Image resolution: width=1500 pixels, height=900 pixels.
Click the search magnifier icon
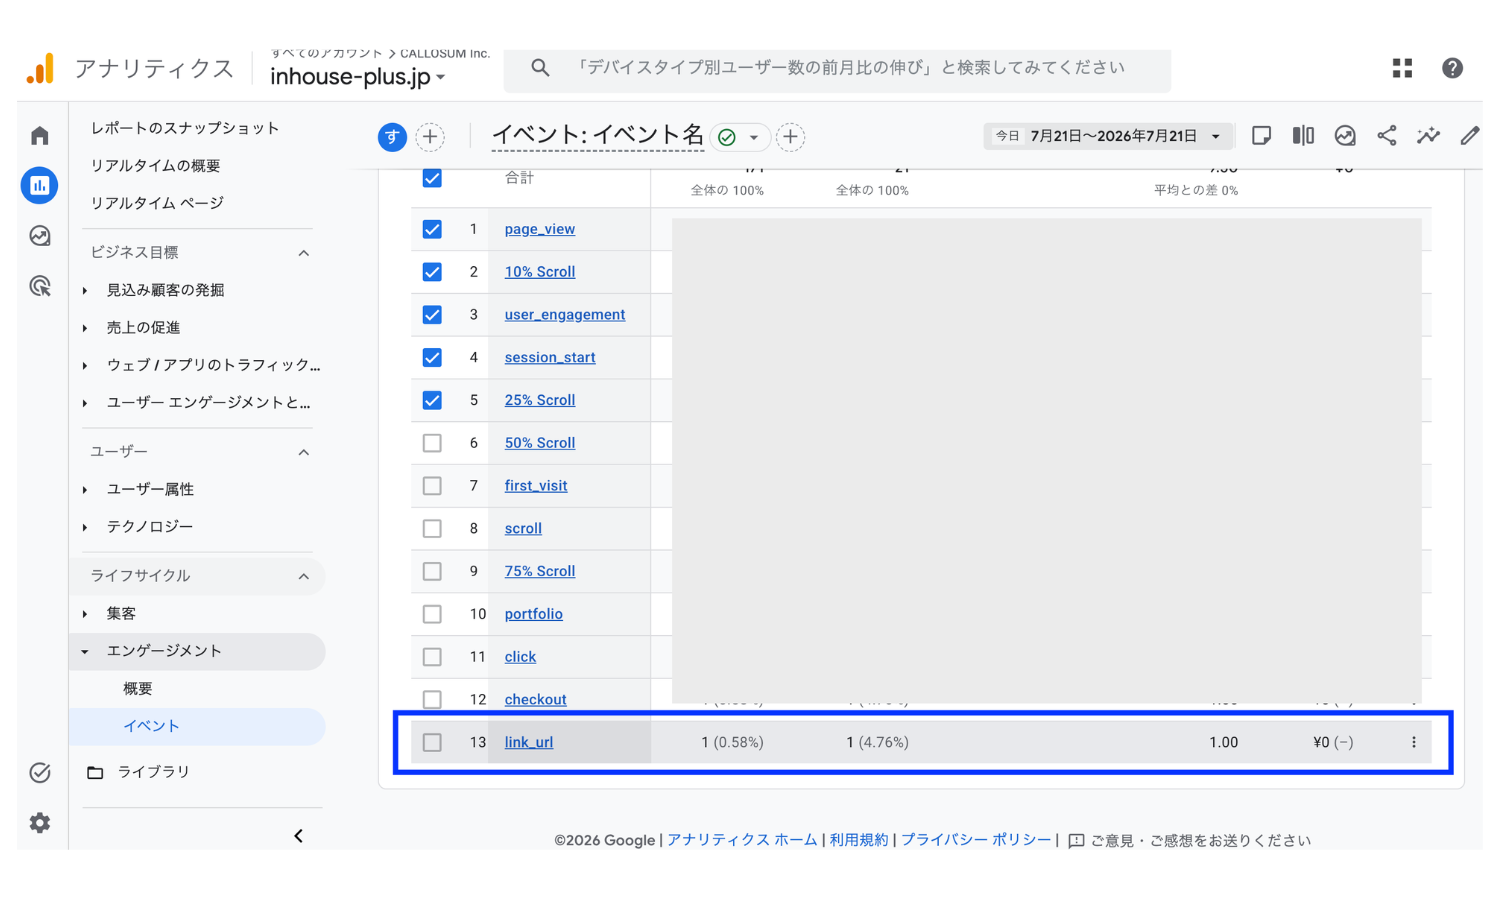click(540, 68)
